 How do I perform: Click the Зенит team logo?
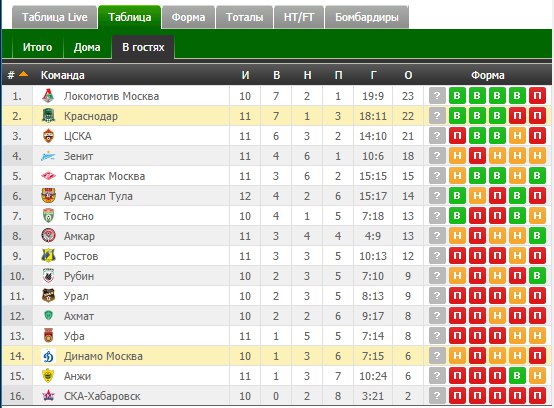point(48,156)
